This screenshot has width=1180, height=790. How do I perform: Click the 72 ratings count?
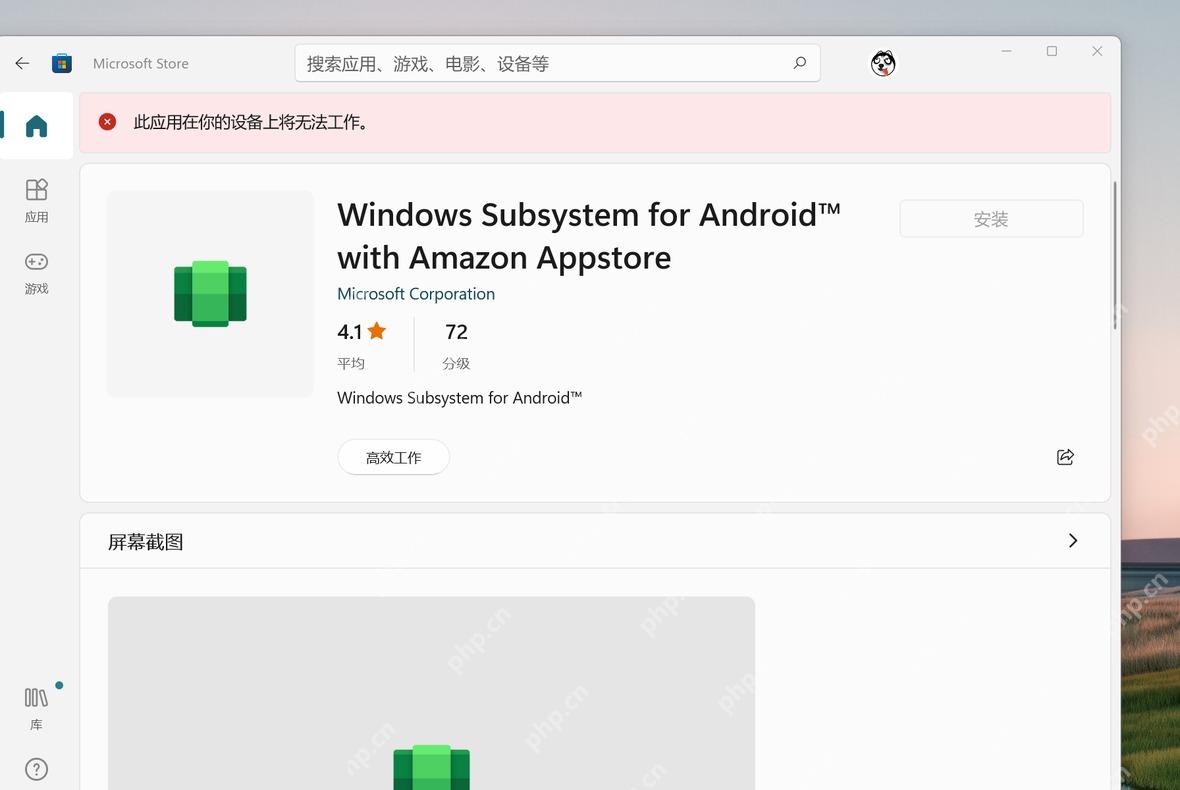456,332
